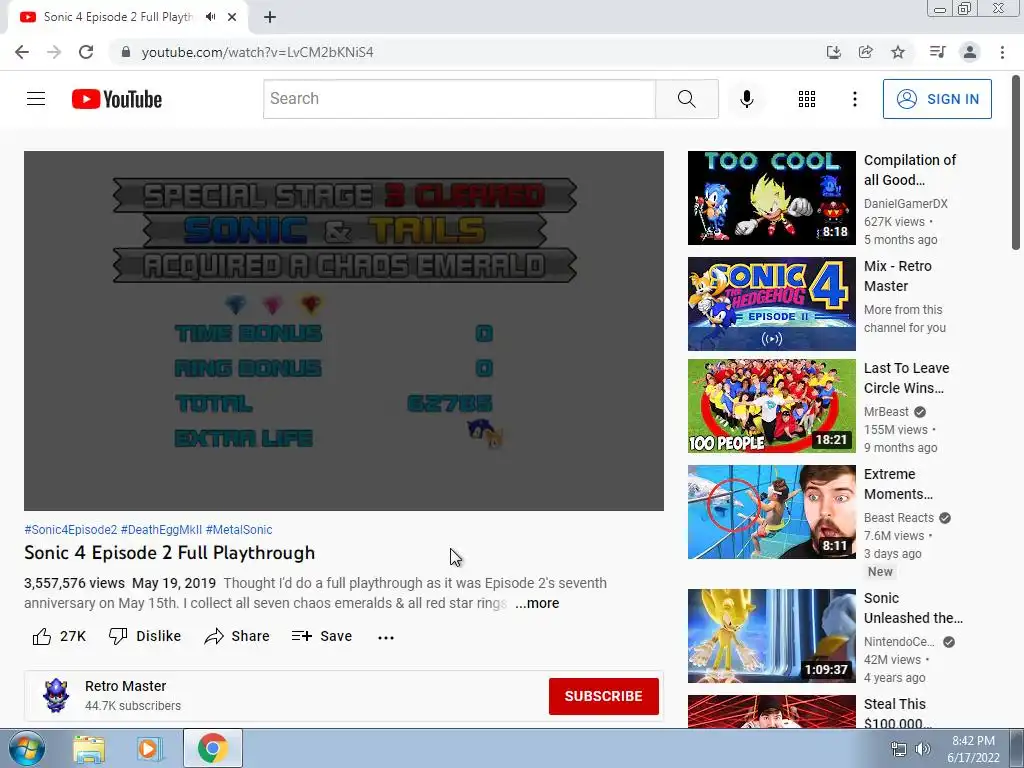This screenshot has width=1024, height=768.
Task: Select the address bar URL
Action: (x=257, y=52)
